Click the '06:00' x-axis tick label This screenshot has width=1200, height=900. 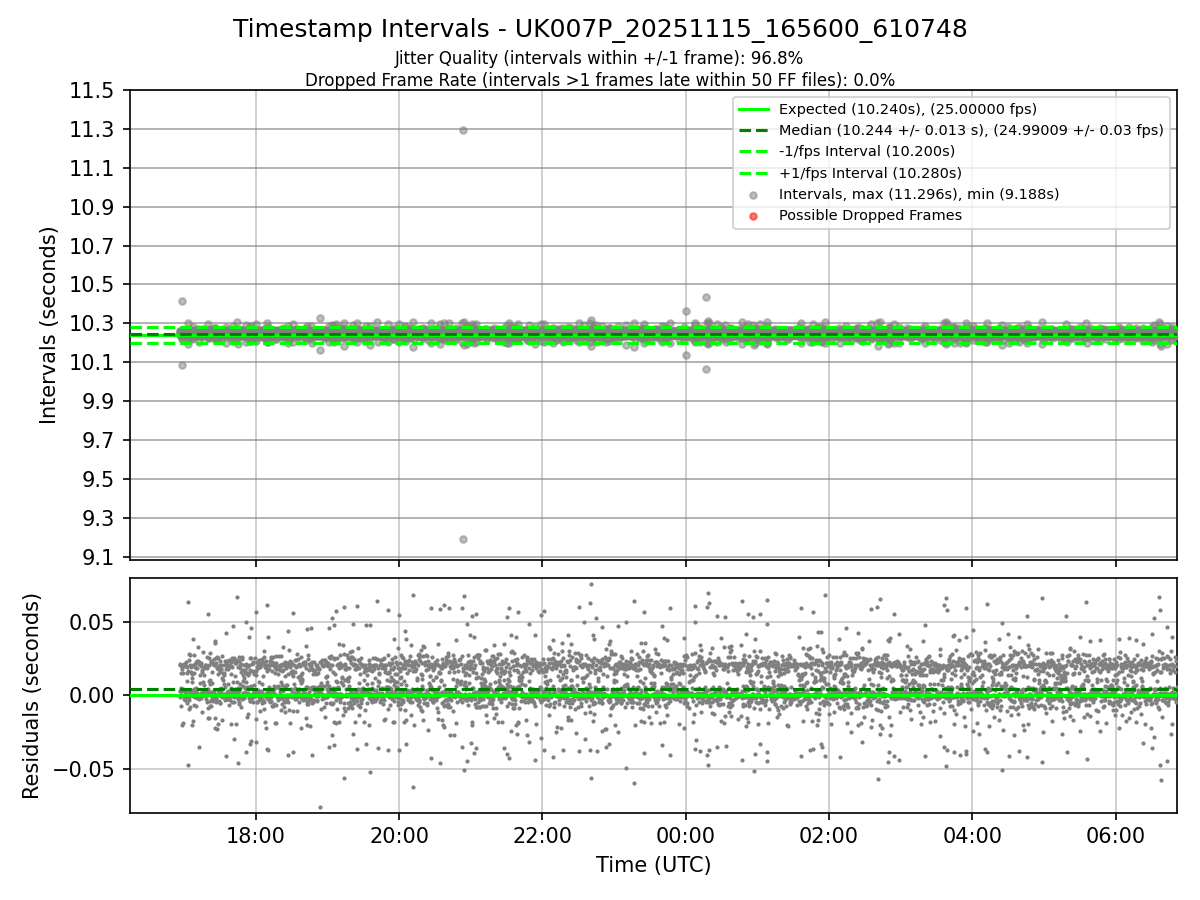[1115, 834]
